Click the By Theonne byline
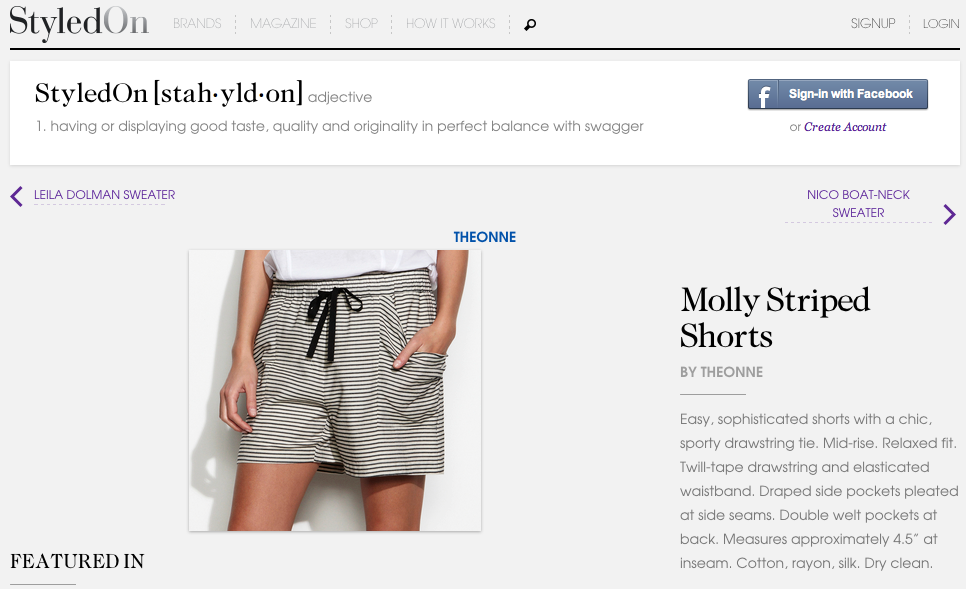The height and width of the screenshot is (589, 966). tap(721, 372)
